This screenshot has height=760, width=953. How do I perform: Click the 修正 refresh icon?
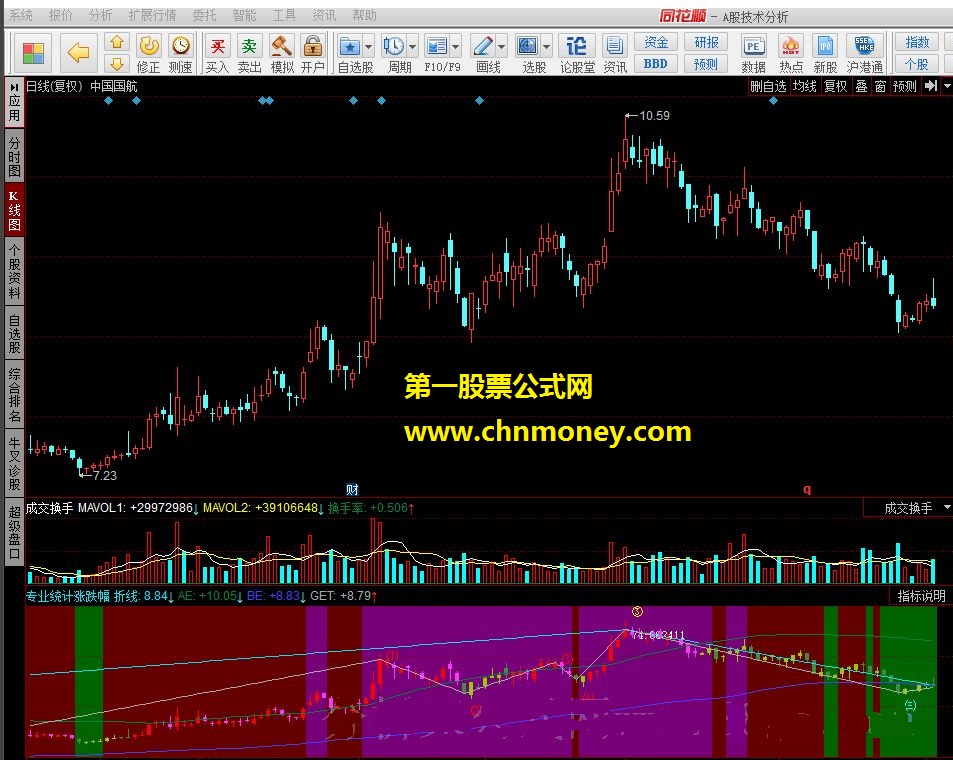[x=149, y=46]
